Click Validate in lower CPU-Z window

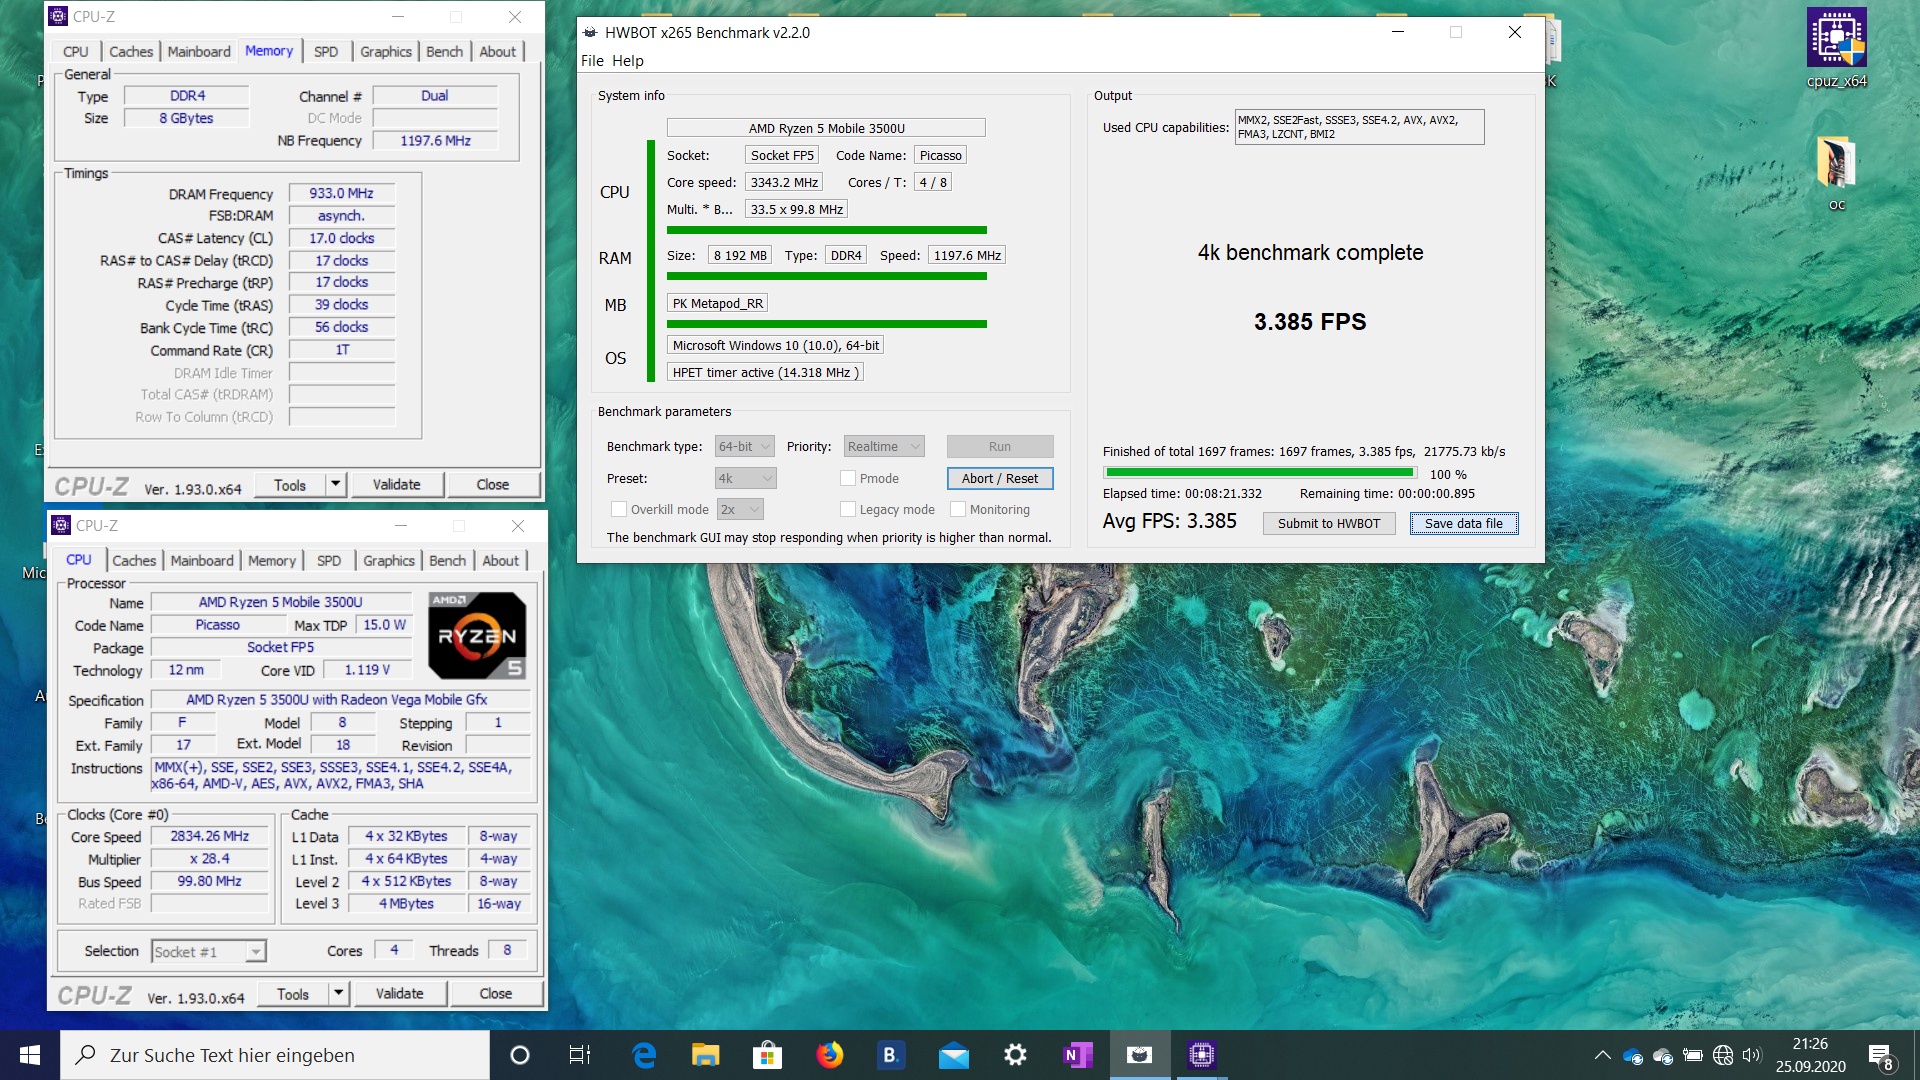pyautogui.click(x=400, y=993)
